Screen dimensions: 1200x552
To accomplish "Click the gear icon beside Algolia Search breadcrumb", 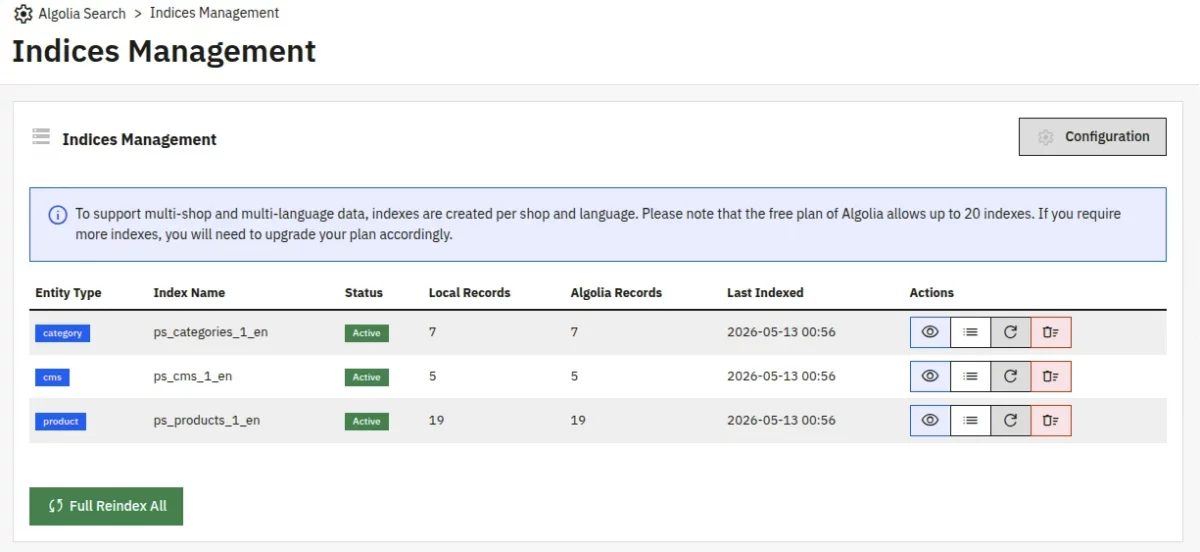I will coord(23,14).
